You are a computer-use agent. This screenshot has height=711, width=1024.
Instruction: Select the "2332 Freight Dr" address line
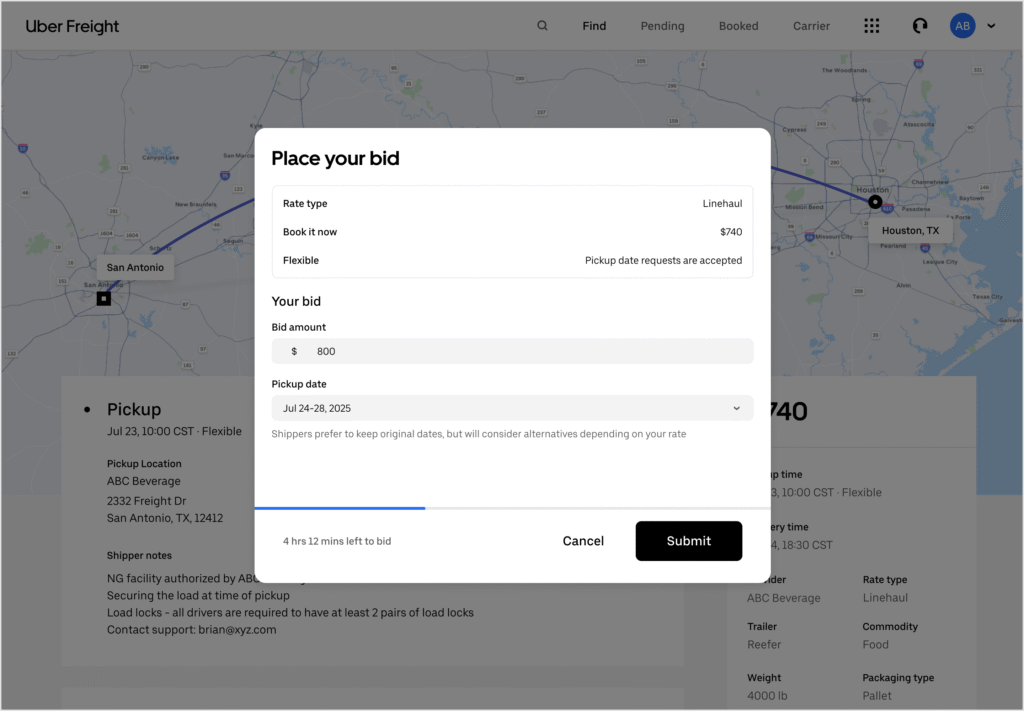(146, 501)
